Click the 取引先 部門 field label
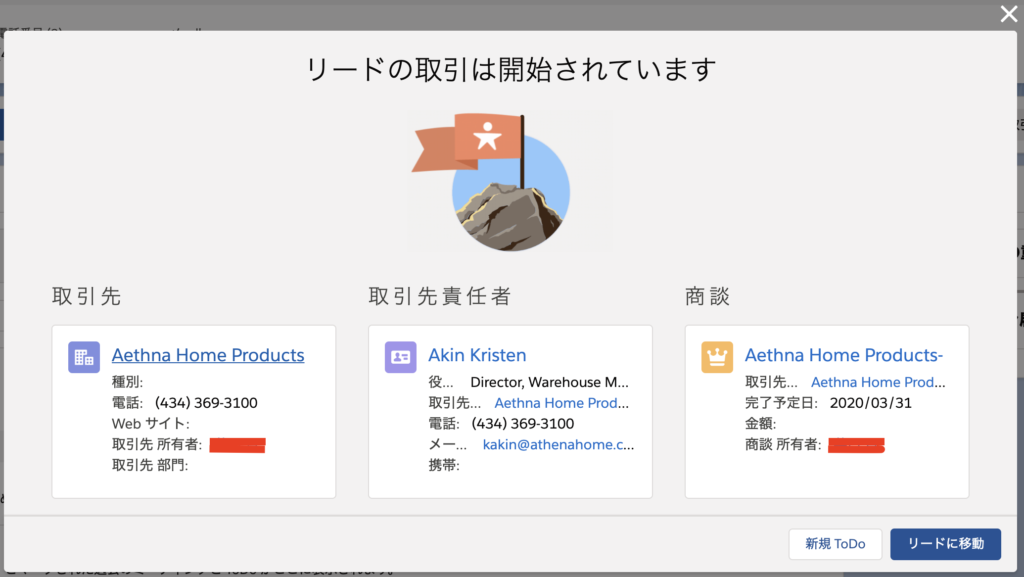Viewport: 1024px width, 577px height. [150, 465]
